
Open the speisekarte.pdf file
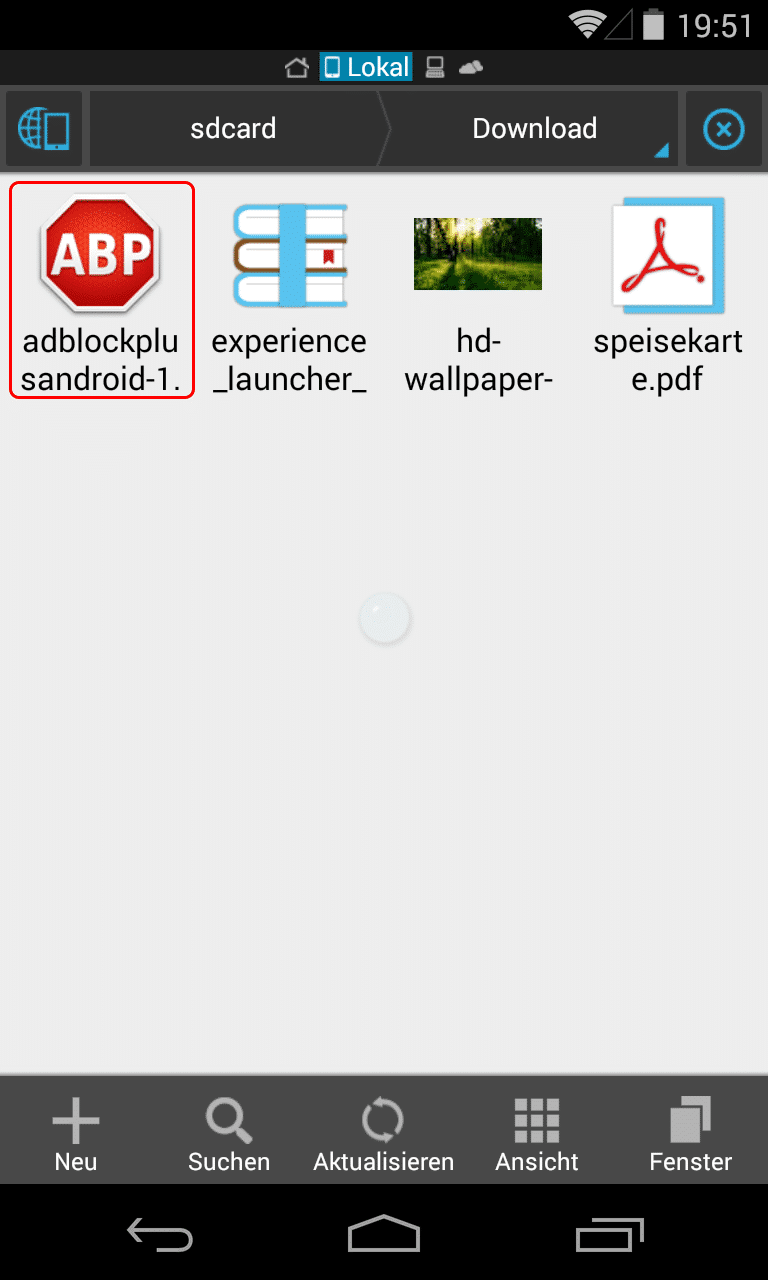pyautogui.click(x=668, y=290)
